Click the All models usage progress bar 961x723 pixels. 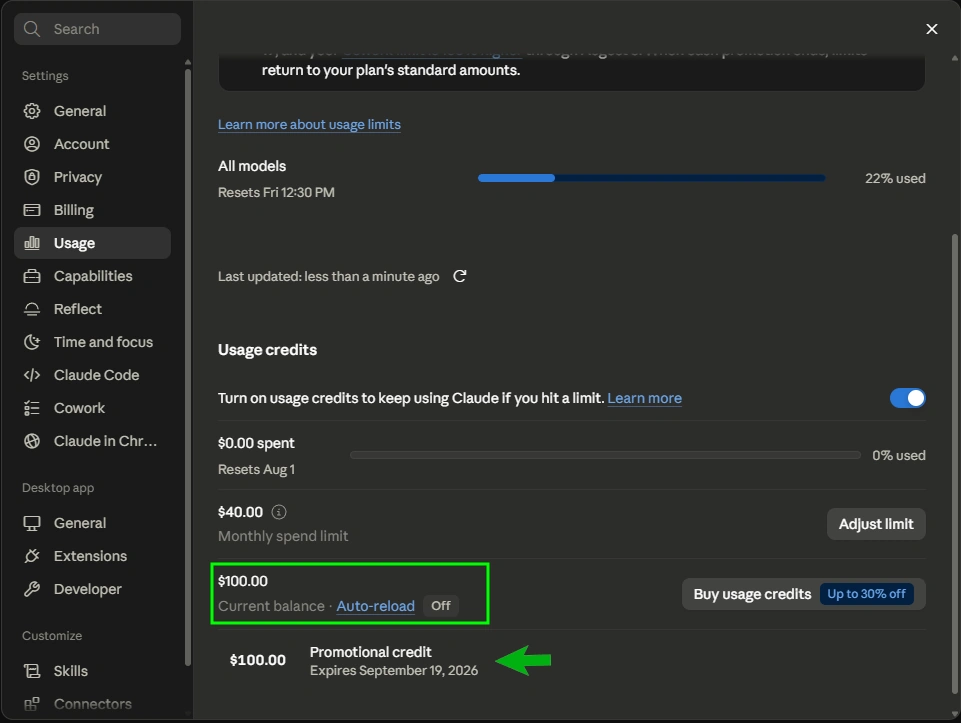[x=651, y=178]
